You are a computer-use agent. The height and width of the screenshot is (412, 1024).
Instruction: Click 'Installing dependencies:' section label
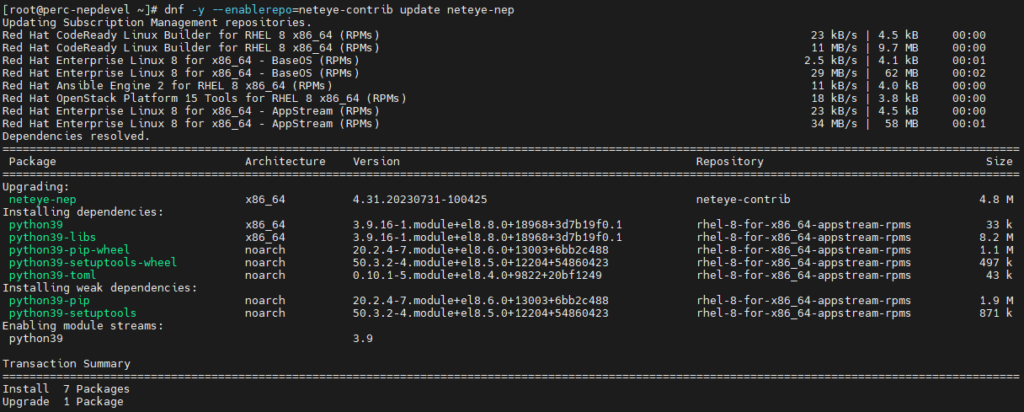click(83, 212)
